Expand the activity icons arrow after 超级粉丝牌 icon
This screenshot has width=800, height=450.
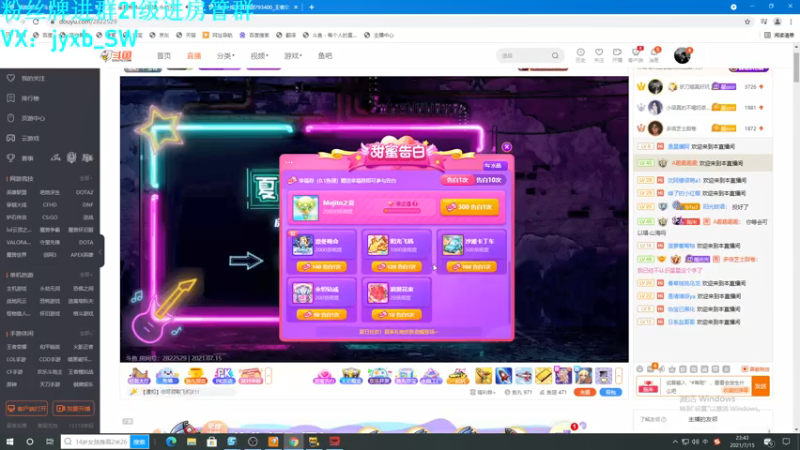pos(268,376)
